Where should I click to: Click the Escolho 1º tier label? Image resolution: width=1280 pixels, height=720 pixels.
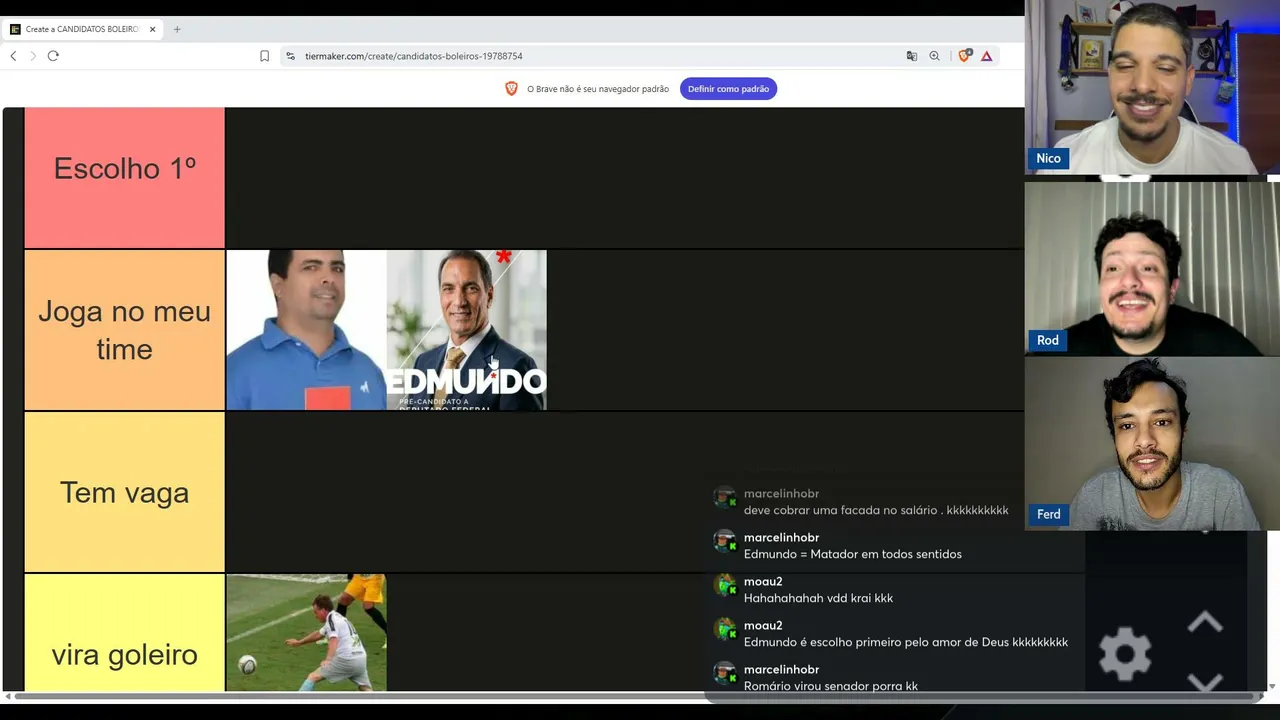point(124,168)
